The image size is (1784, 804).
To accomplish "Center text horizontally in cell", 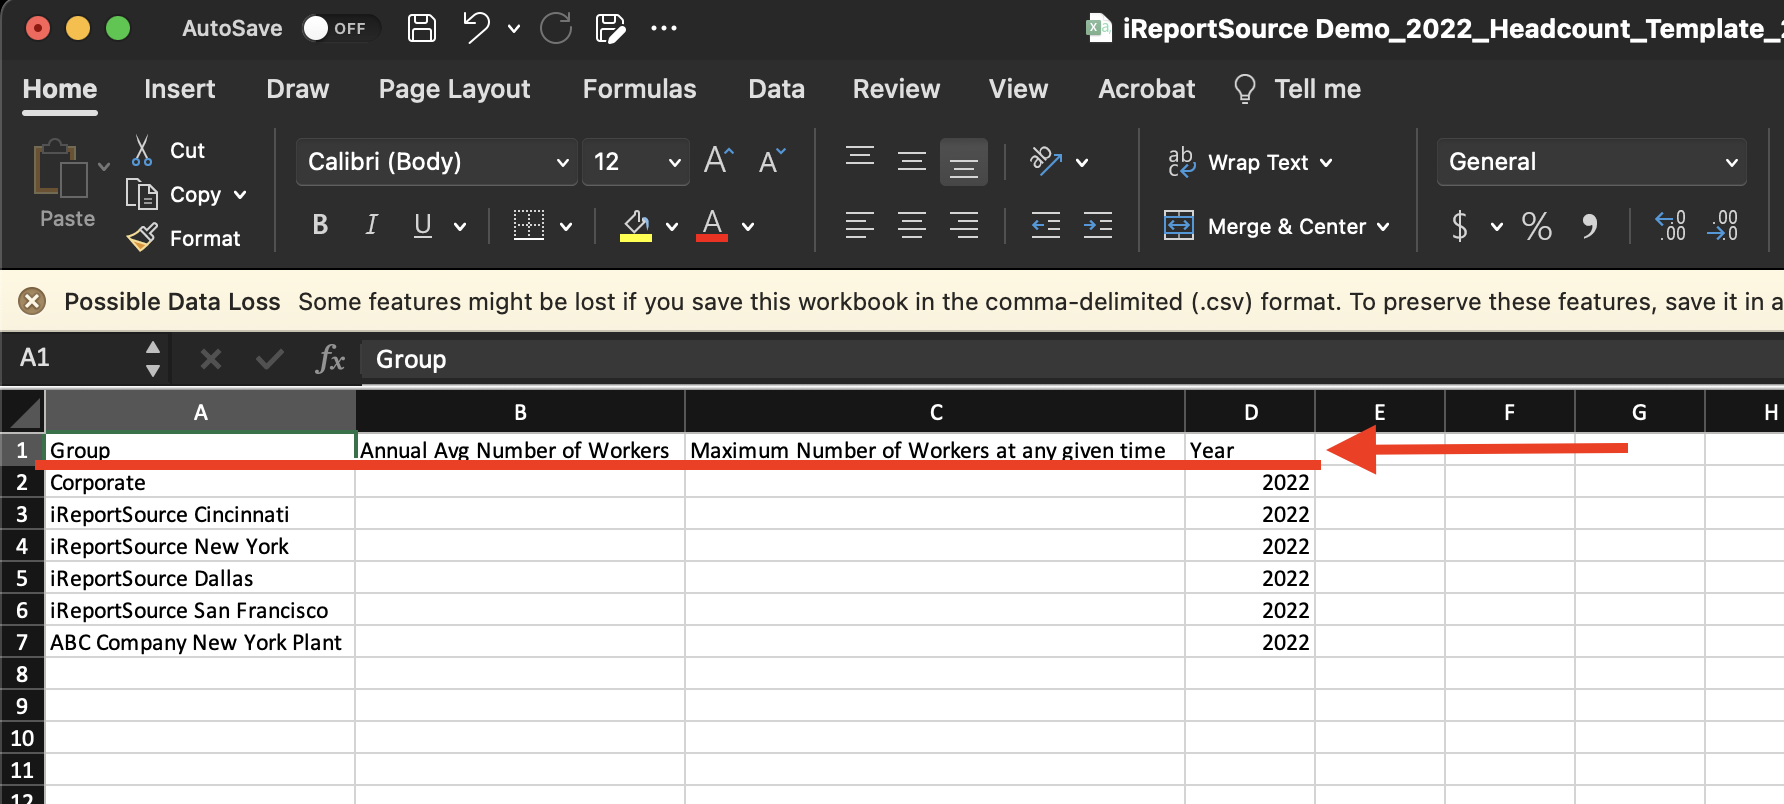I will tap(912, 225).
